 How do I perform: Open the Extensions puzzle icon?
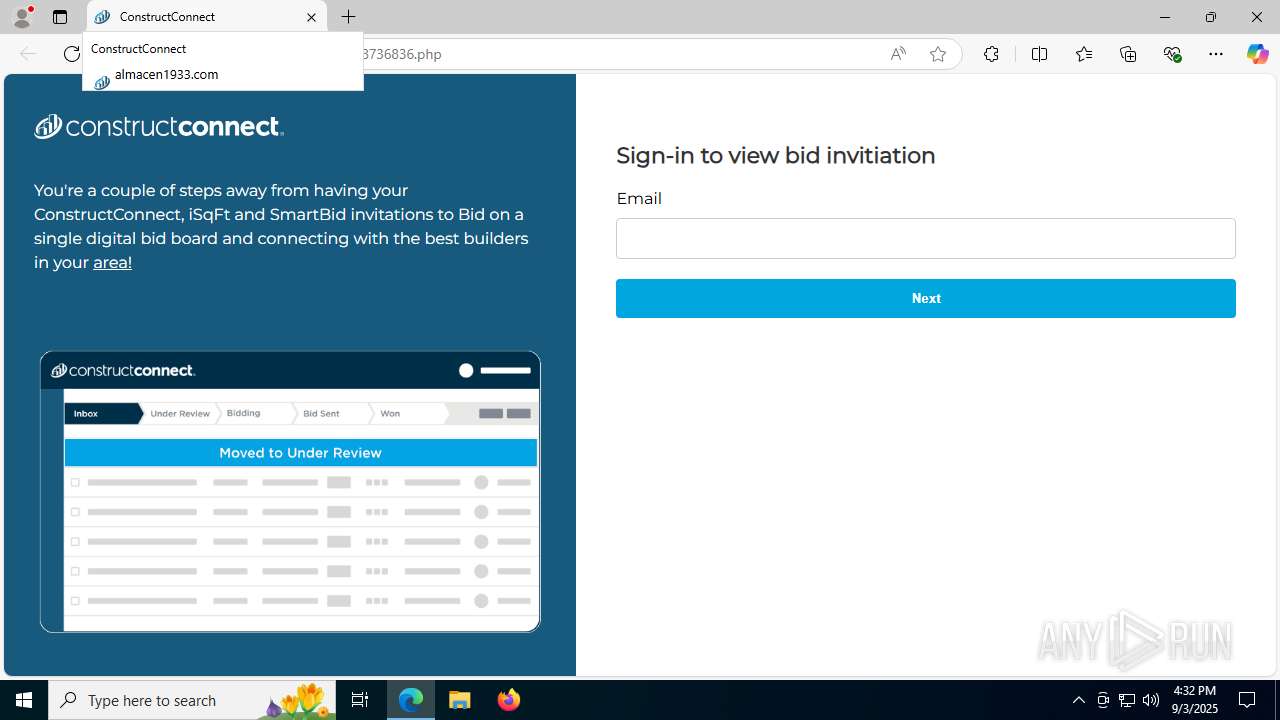991,54
